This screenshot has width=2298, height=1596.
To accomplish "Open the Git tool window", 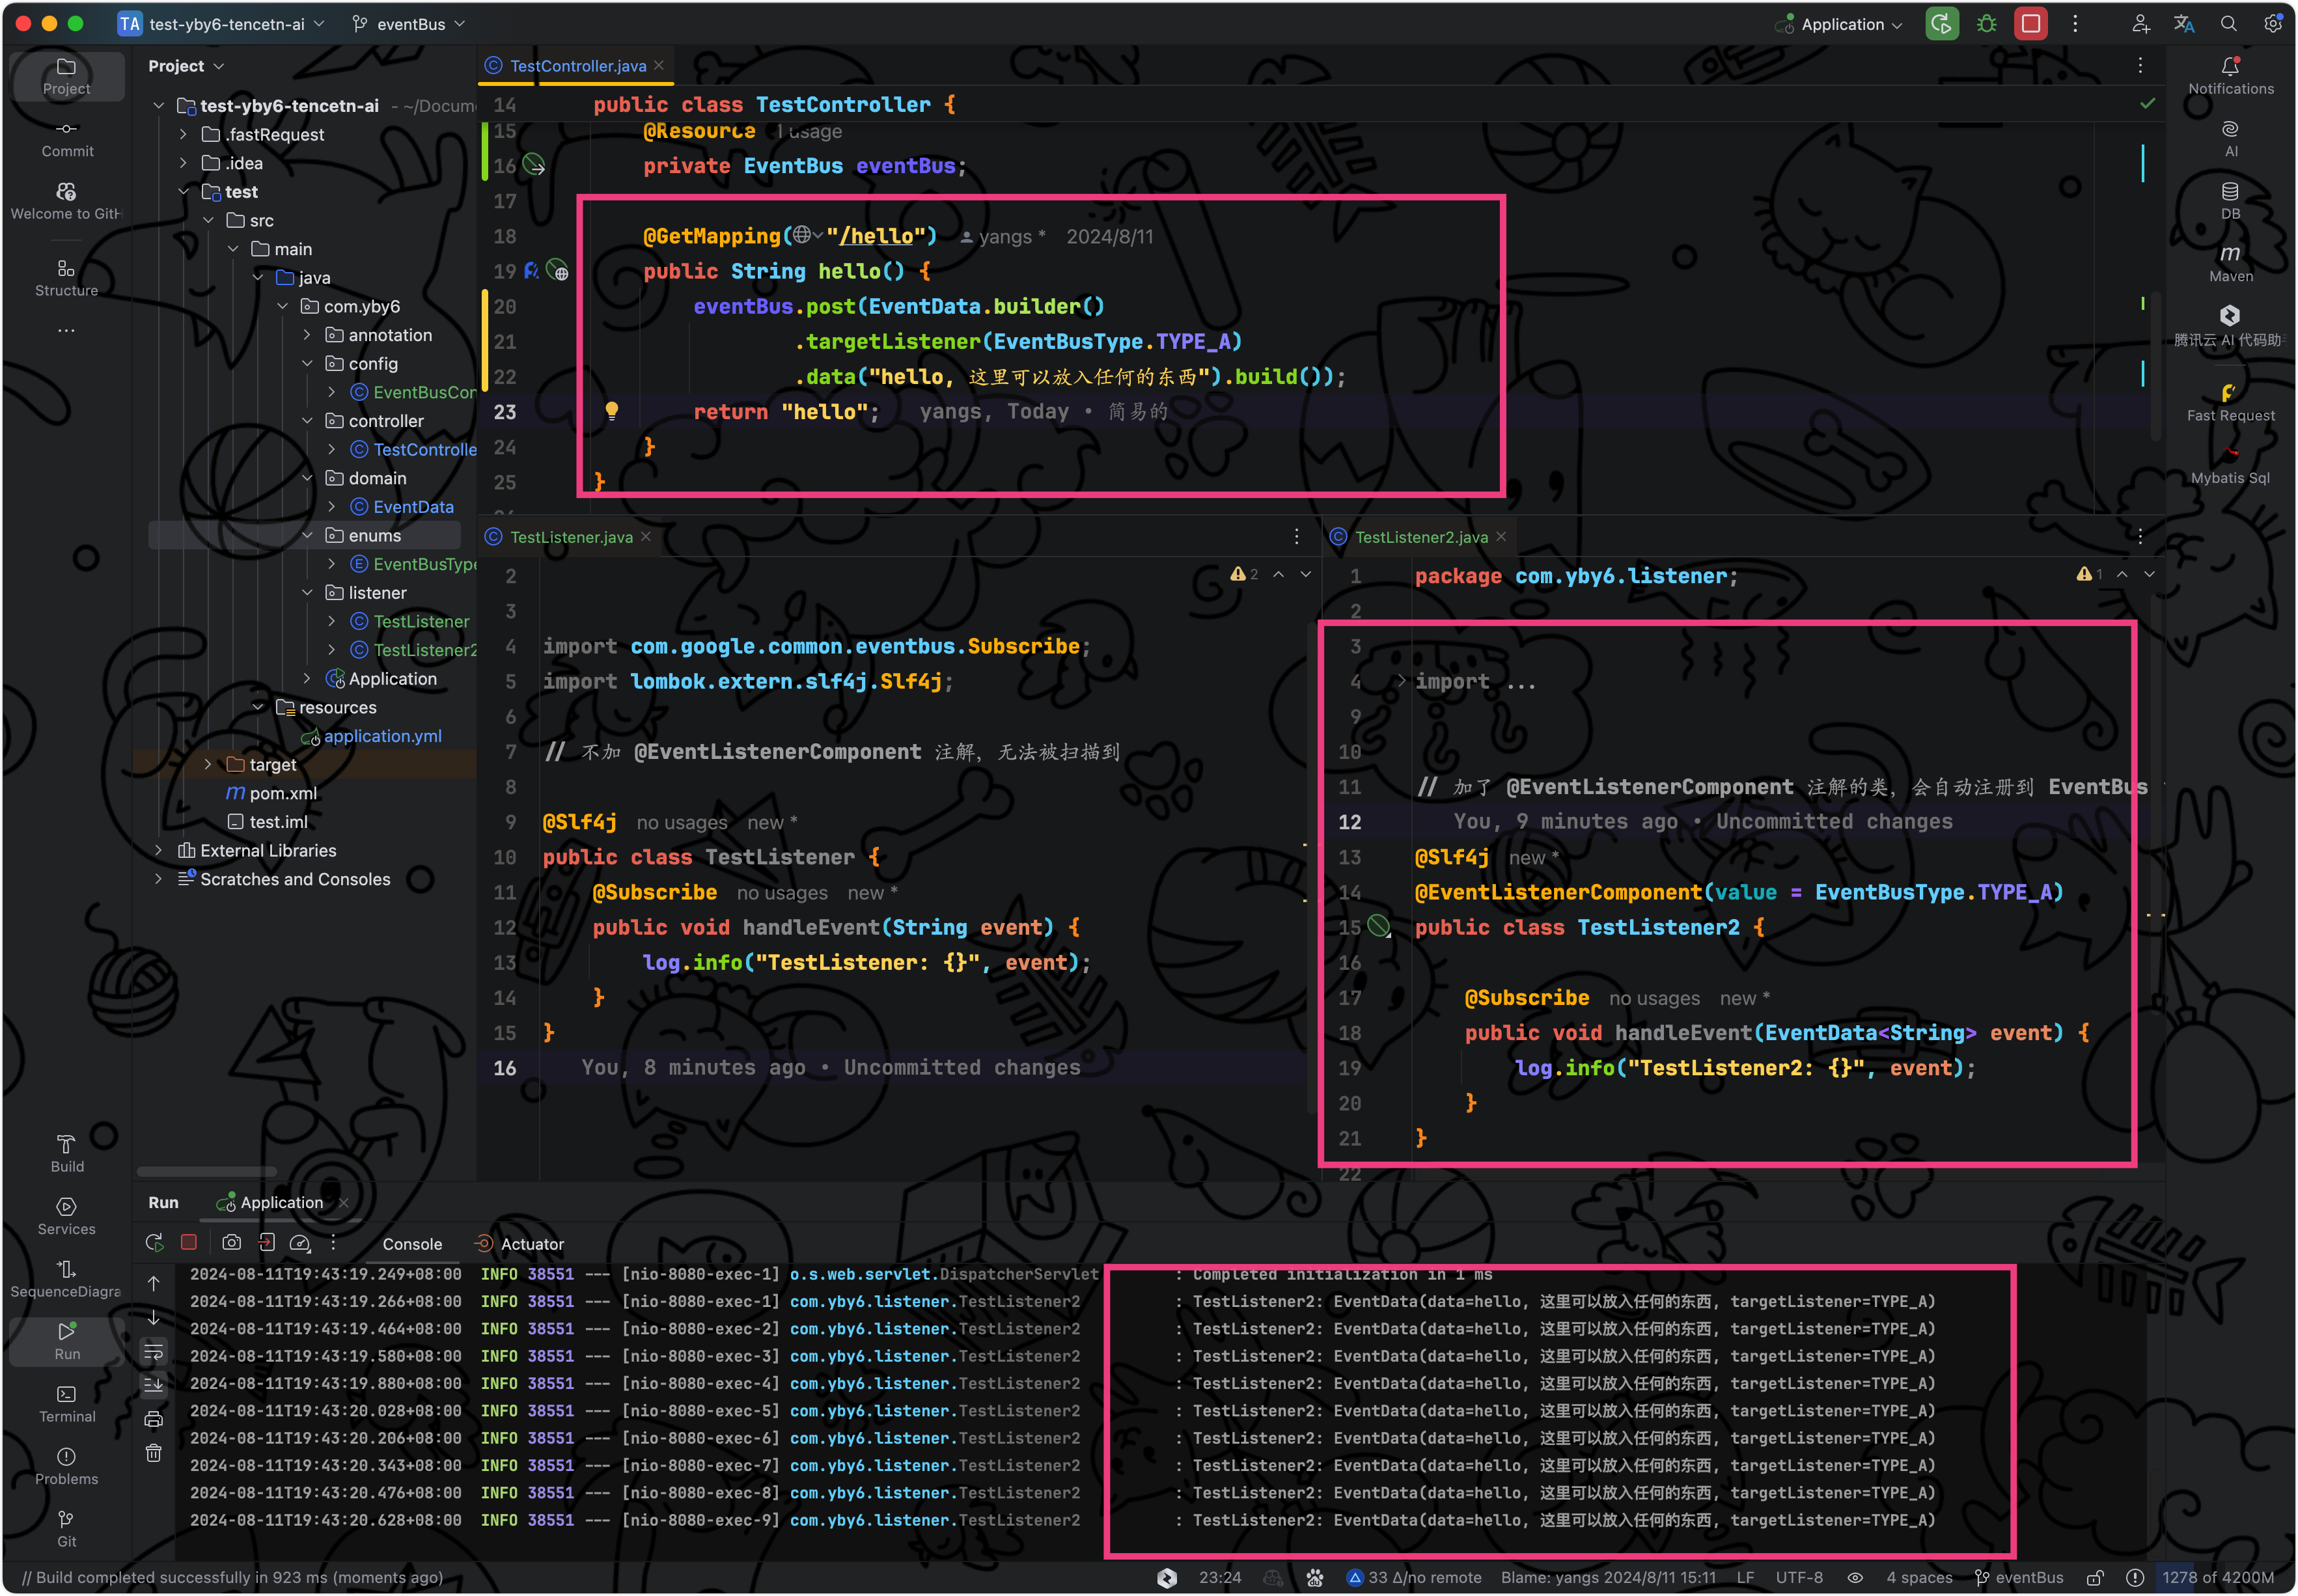I will [66, 1529].
